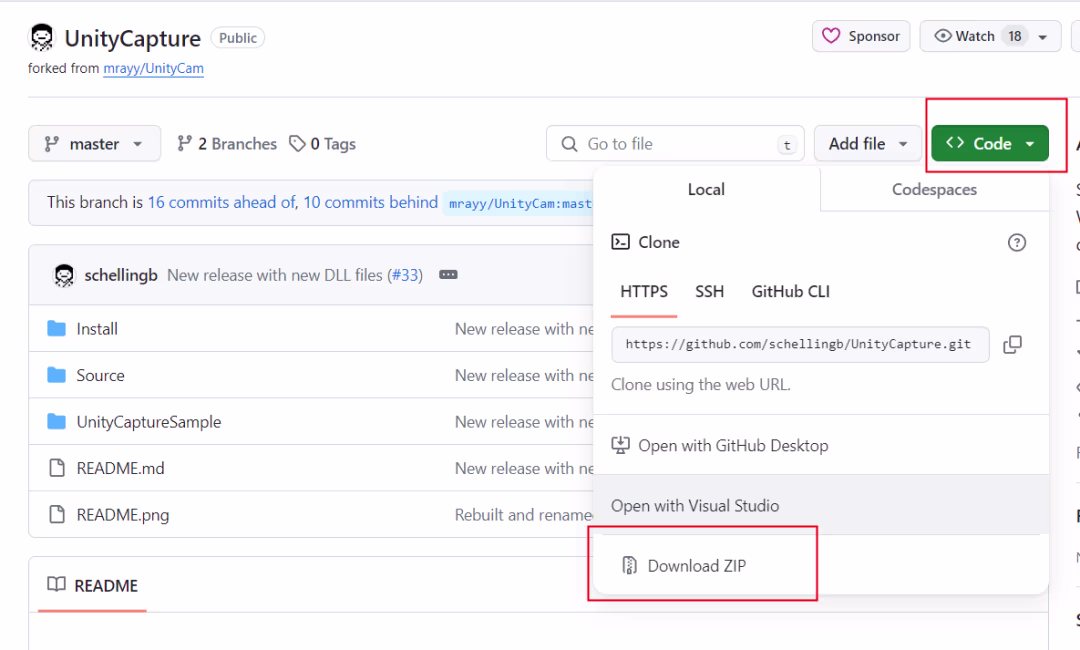This screenshot has width=1080, height=650.
Task: Focus the Go to file search field
Action: [675, 144]
